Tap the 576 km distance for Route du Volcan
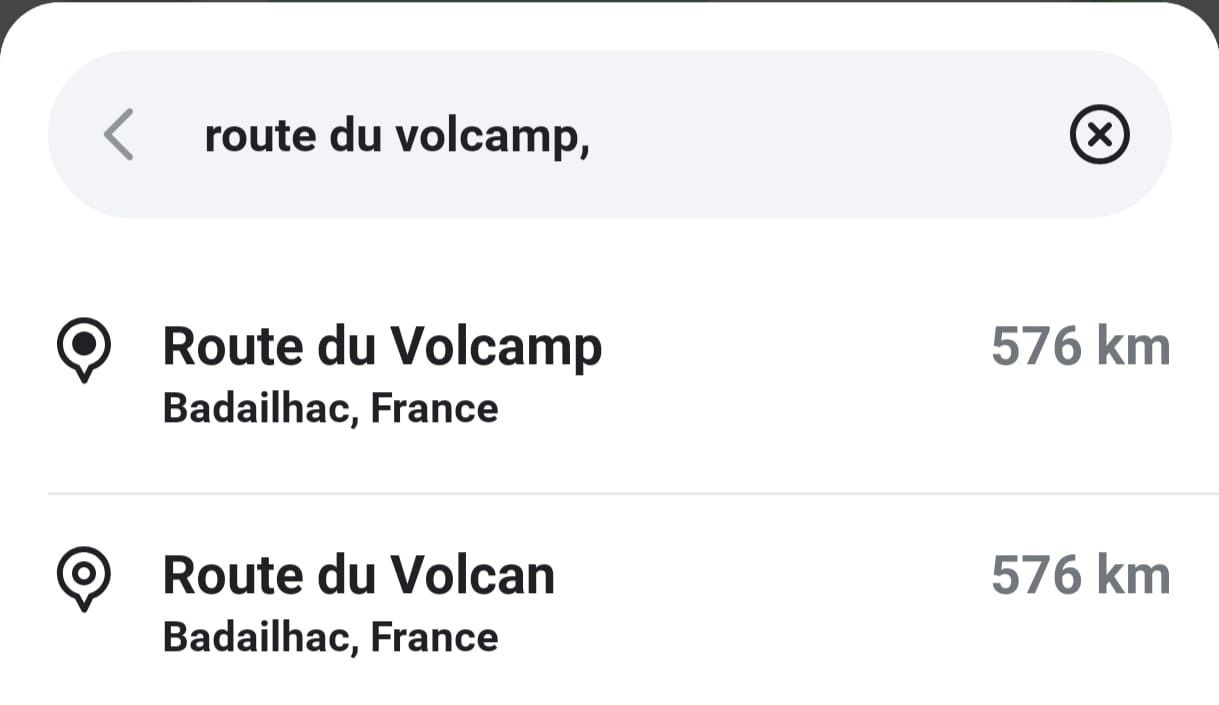 pos(1080,577)
